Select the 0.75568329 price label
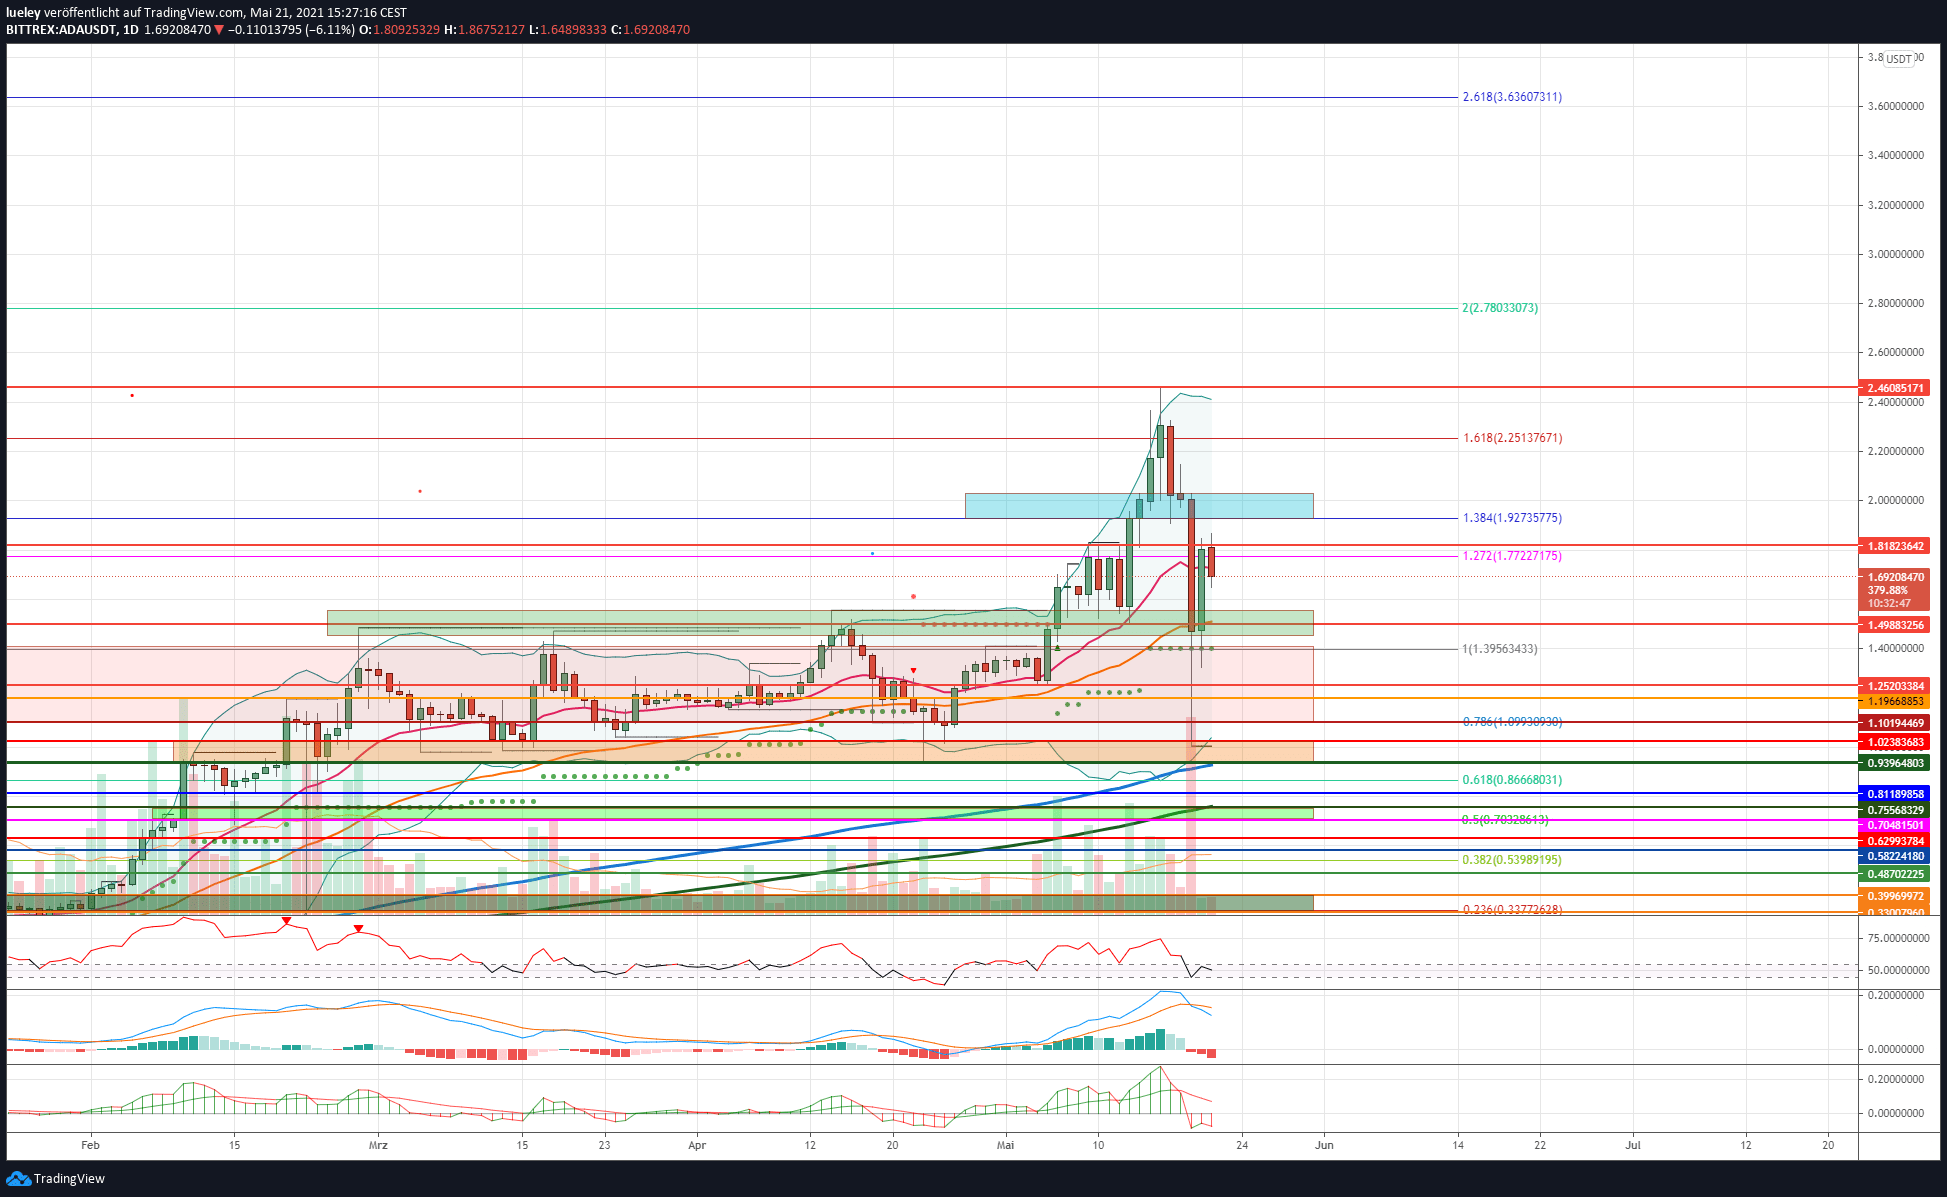The image size is (1947, 1197). point(1894,810)
